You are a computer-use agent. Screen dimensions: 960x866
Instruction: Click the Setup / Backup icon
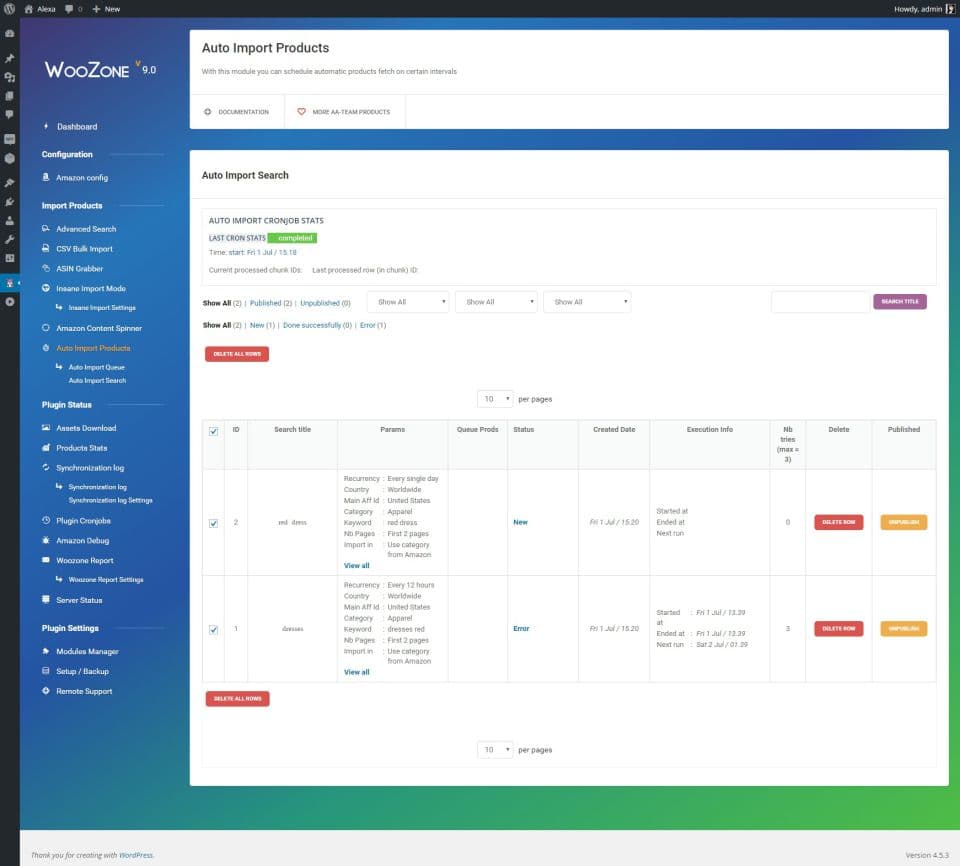46,671
